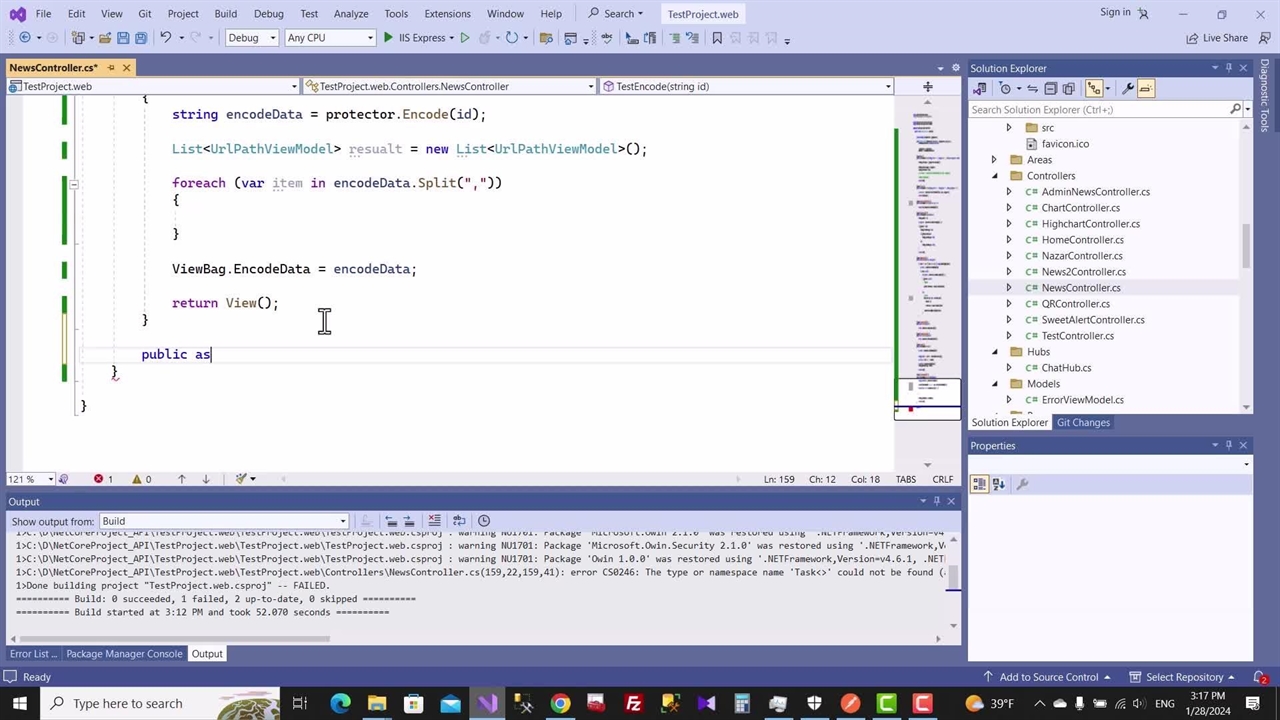The height and width of the screenshot is (720, 1280).
Task: Click the bookmark icon in toolbar
Action: (717, 38)
